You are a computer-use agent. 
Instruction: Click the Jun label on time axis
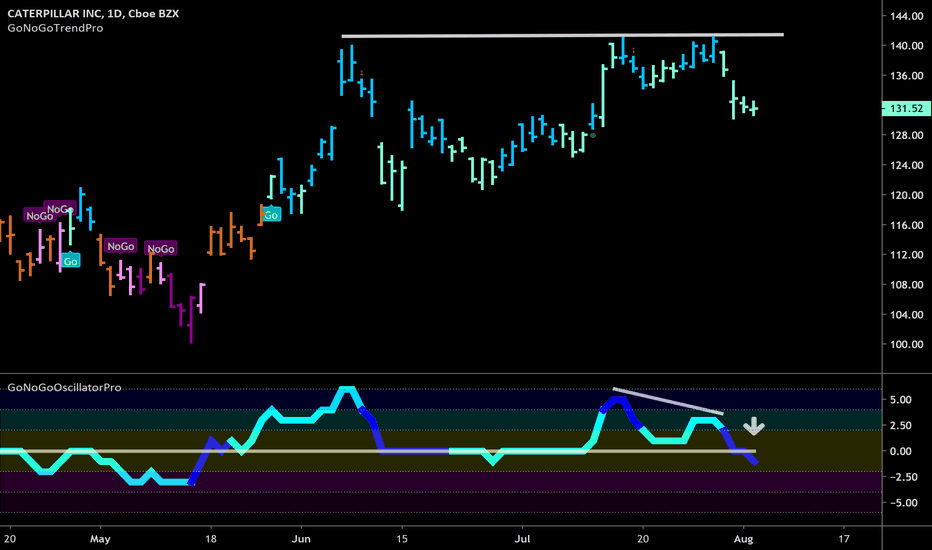[301, 539]
